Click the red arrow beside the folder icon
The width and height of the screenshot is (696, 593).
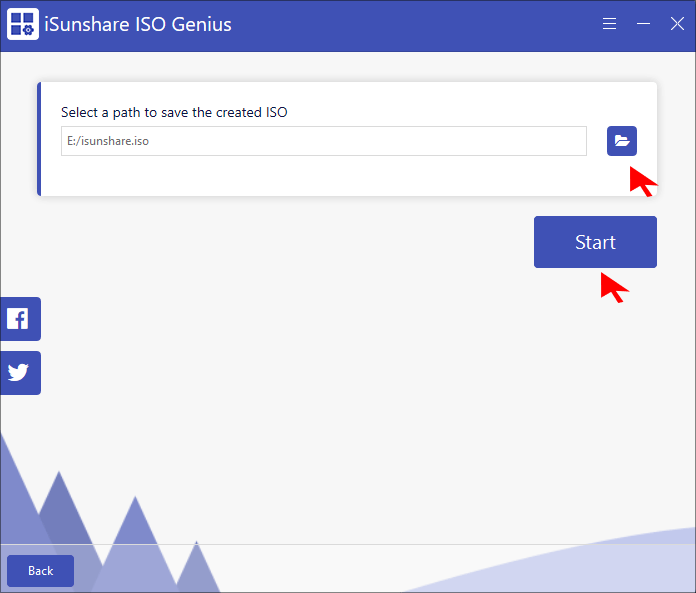(x=642, y=181)
